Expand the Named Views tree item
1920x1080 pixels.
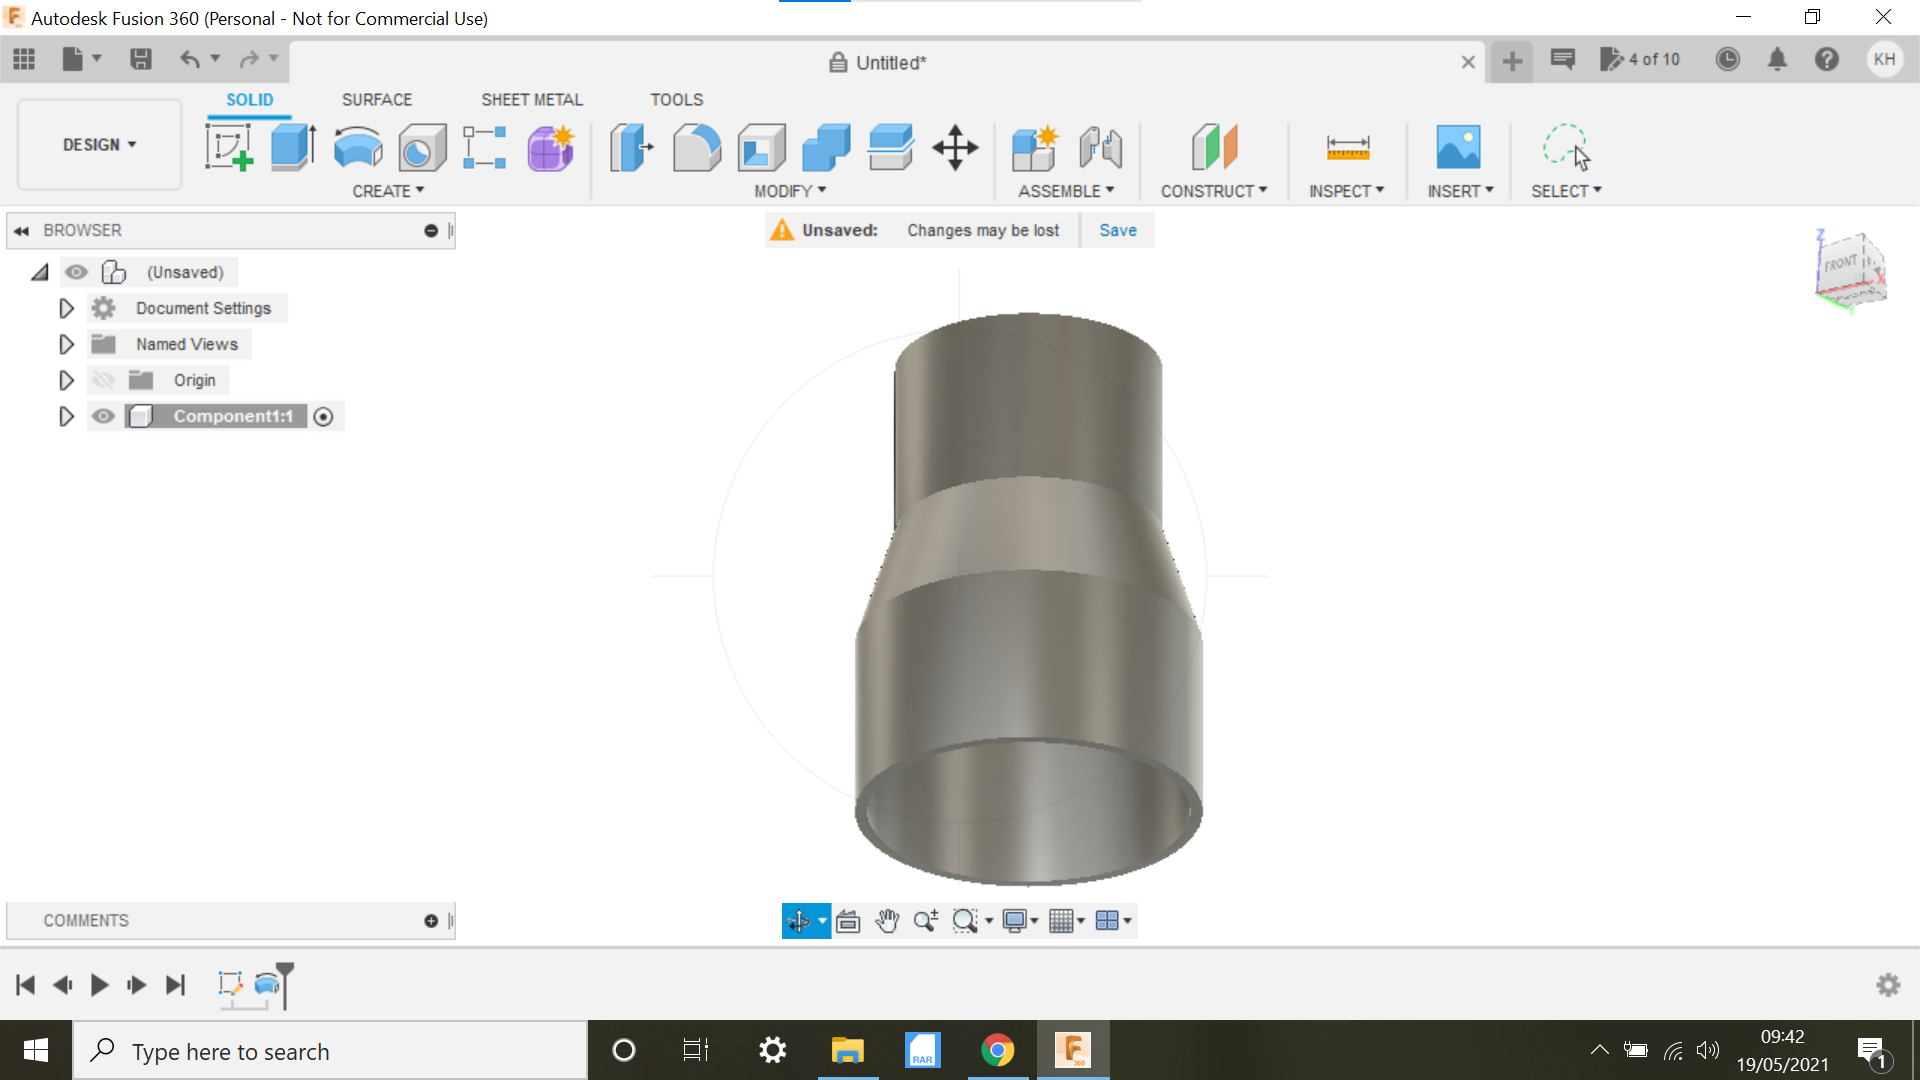(66, 344)
